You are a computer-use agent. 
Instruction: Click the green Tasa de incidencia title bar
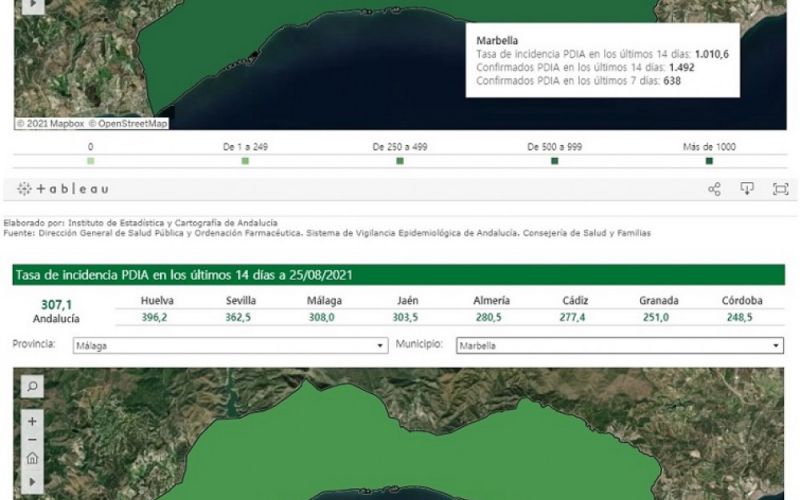[398, 275]
